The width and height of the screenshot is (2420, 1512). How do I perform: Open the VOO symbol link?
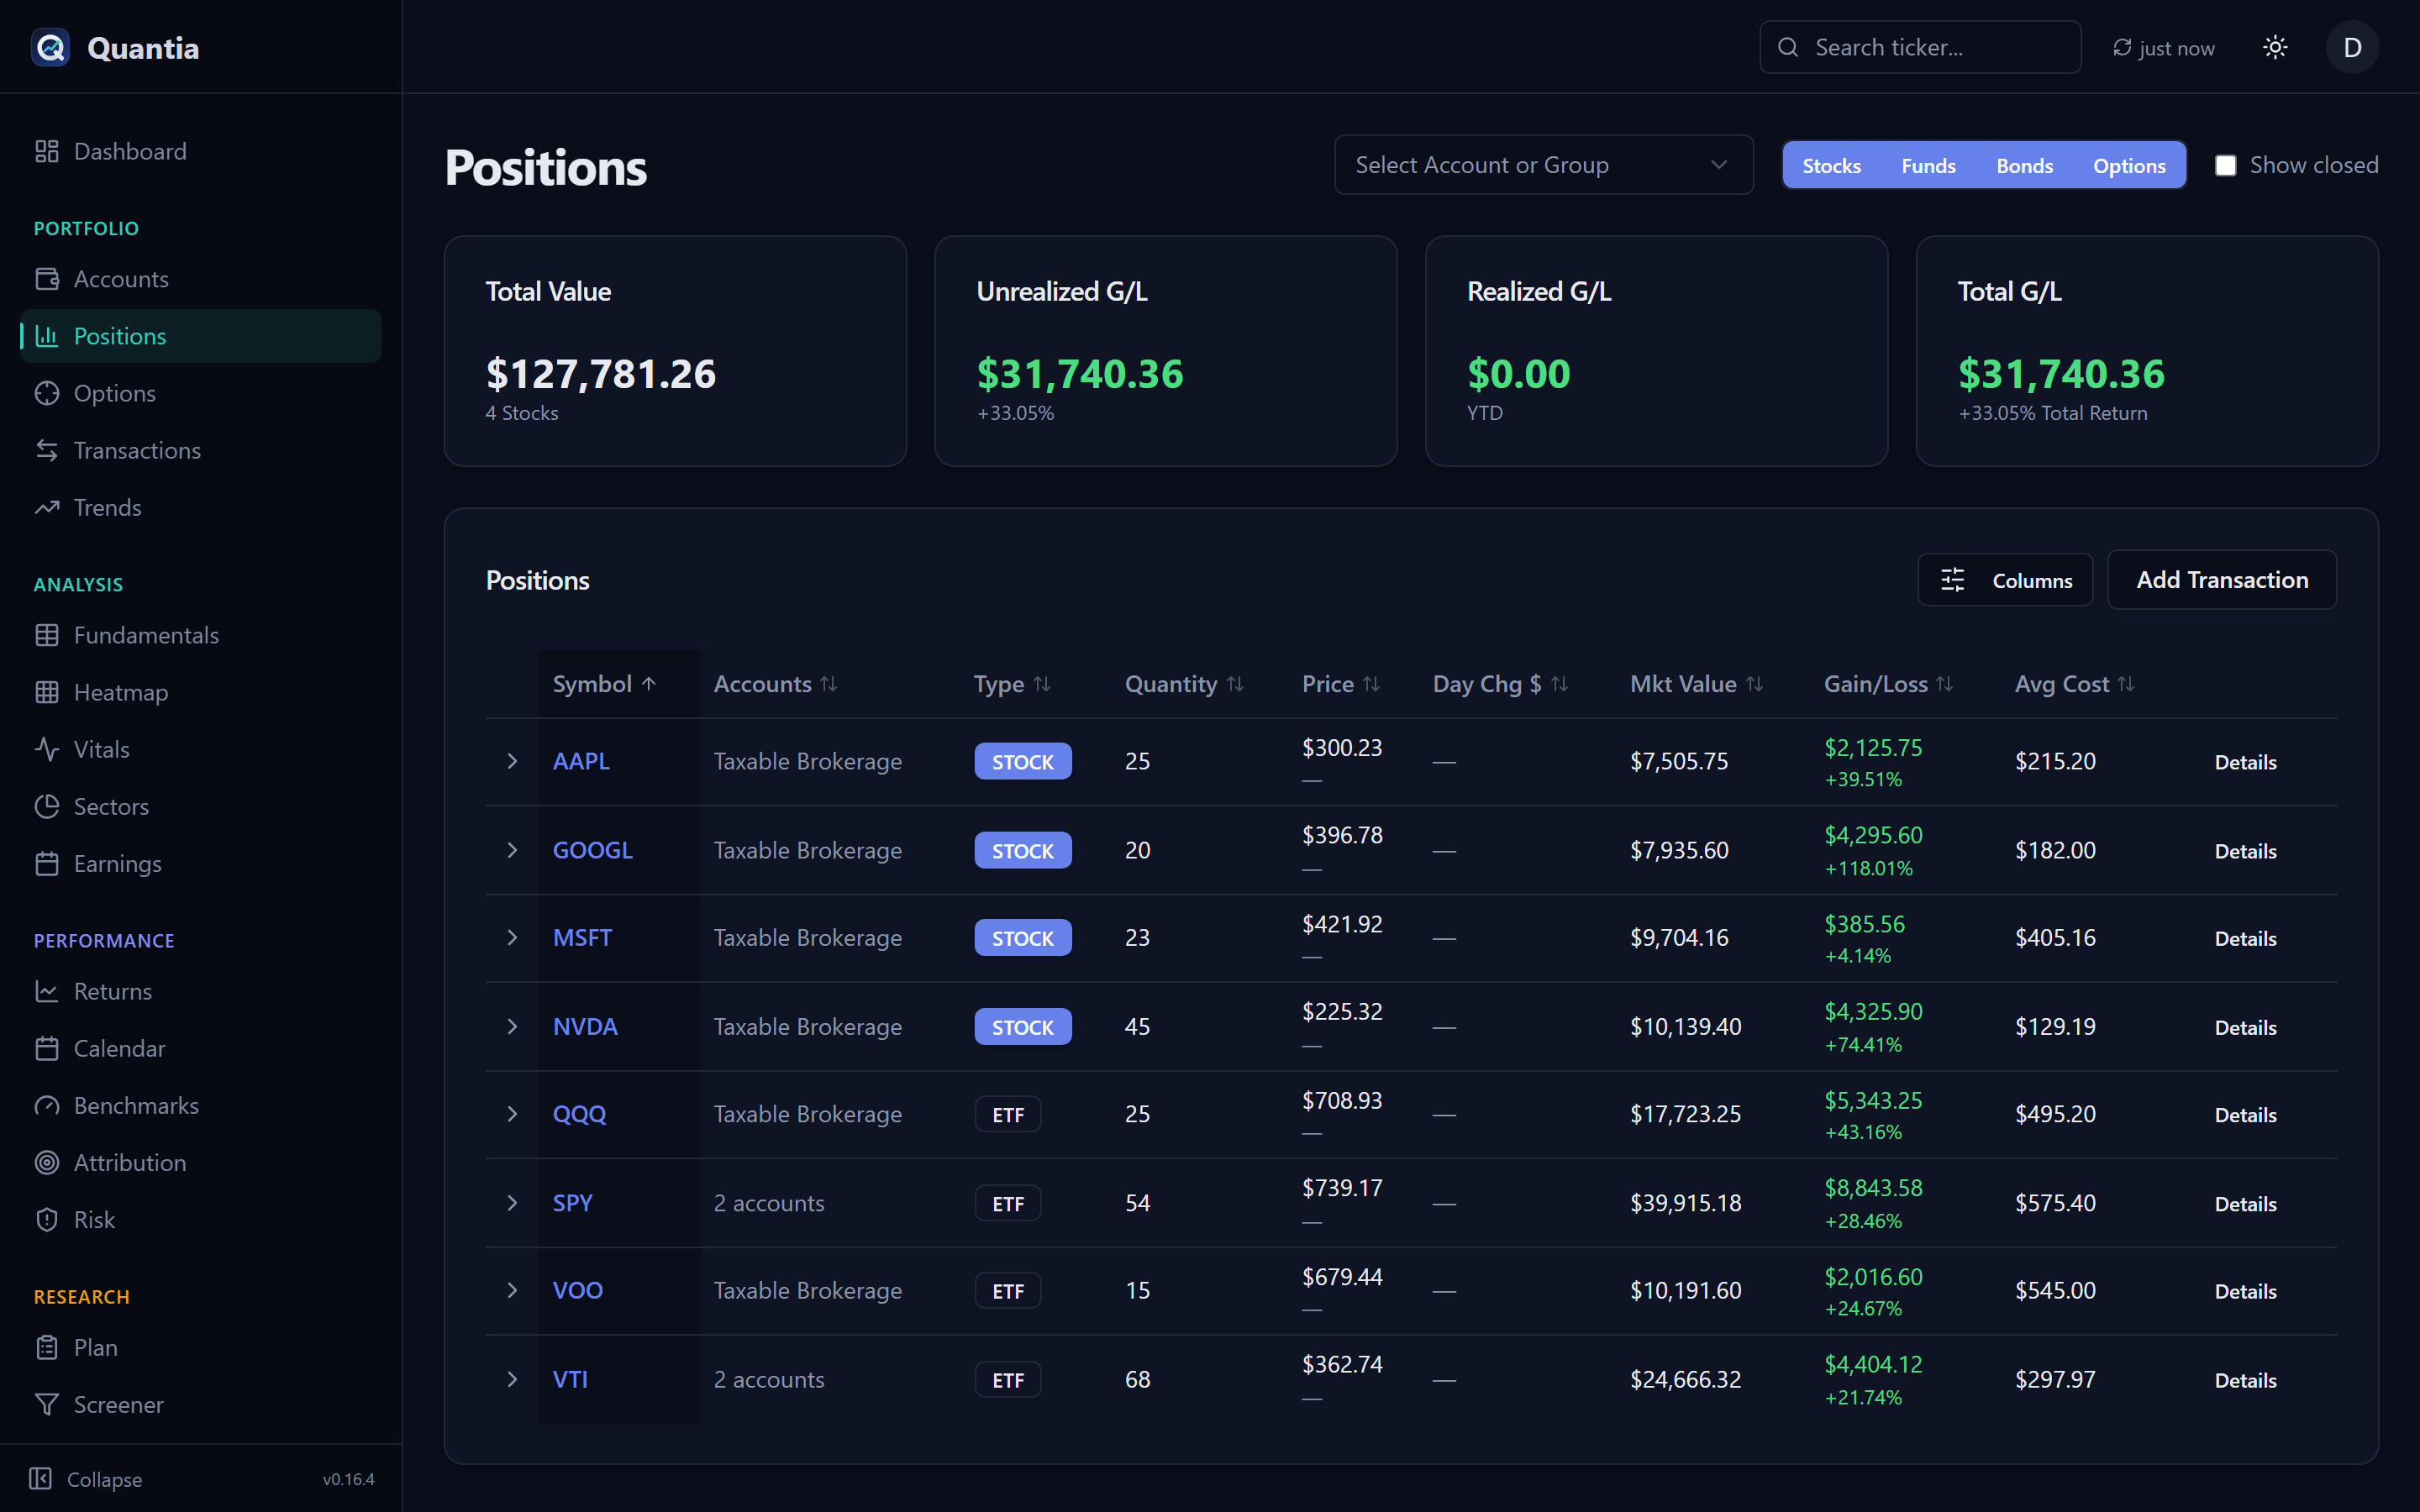pyautogui.click(x=577, y=1290)
